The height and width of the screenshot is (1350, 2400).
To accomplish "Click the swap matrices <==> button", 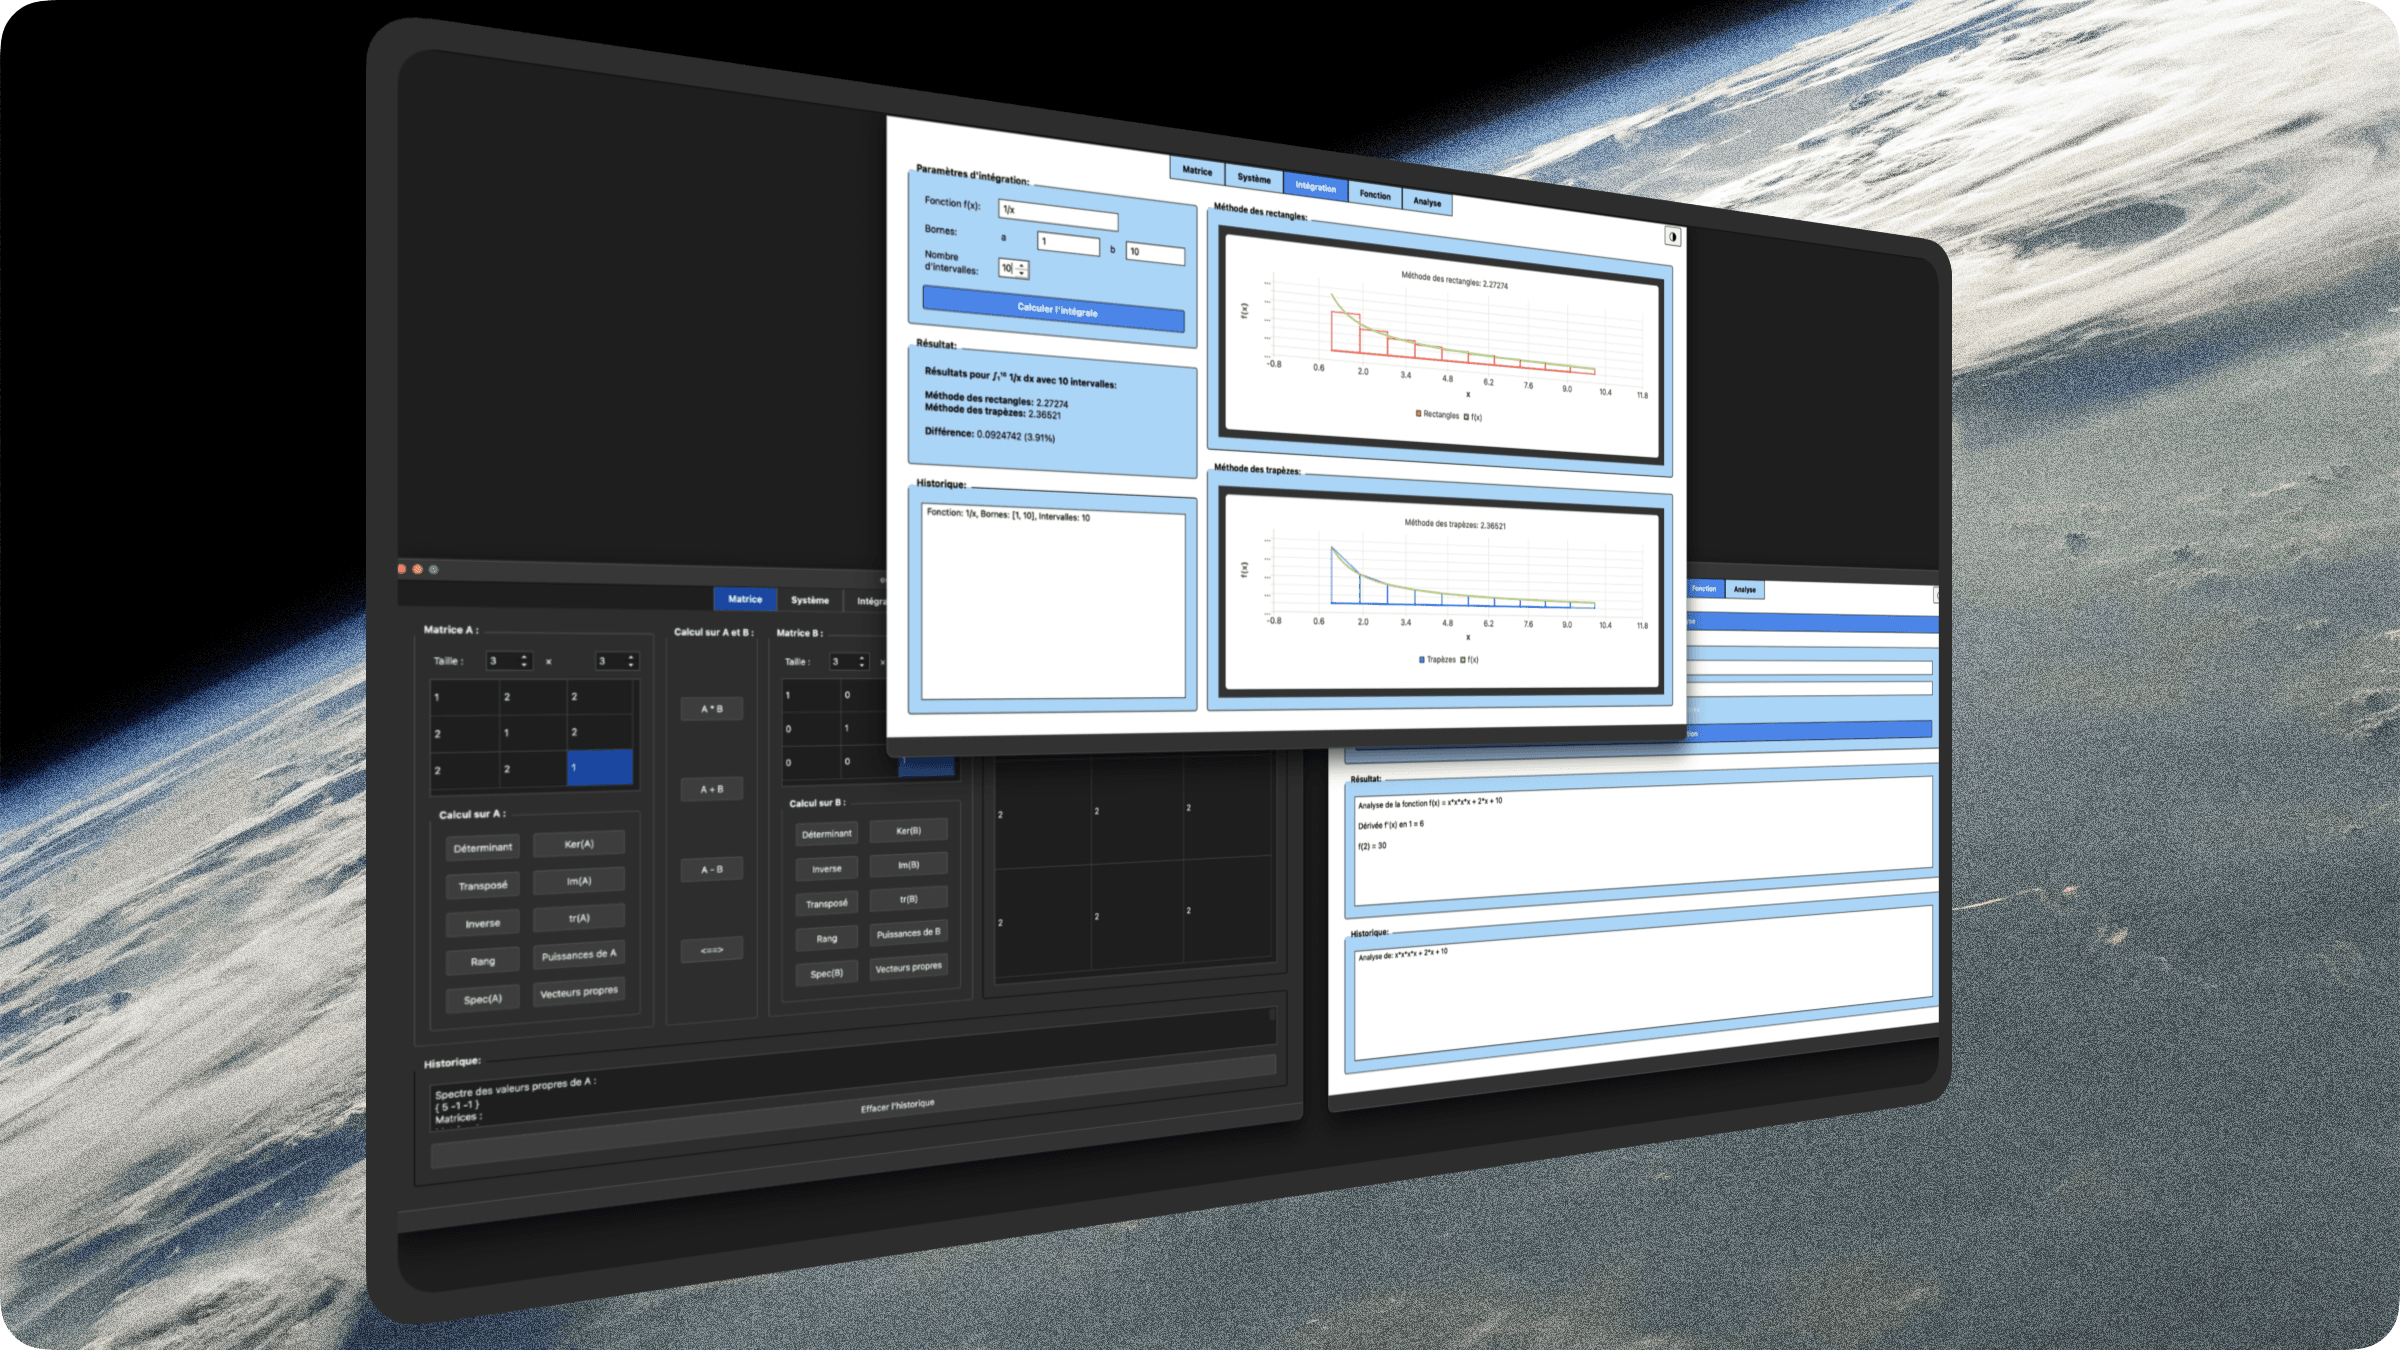I will pyautogui.click(x=711, y=950).
